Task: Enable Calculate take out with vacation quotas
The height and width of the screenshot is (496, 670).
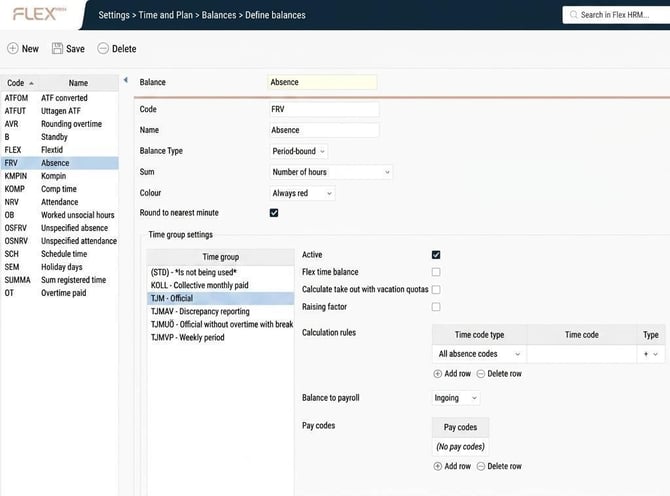Action: click(x=436, y=290)
